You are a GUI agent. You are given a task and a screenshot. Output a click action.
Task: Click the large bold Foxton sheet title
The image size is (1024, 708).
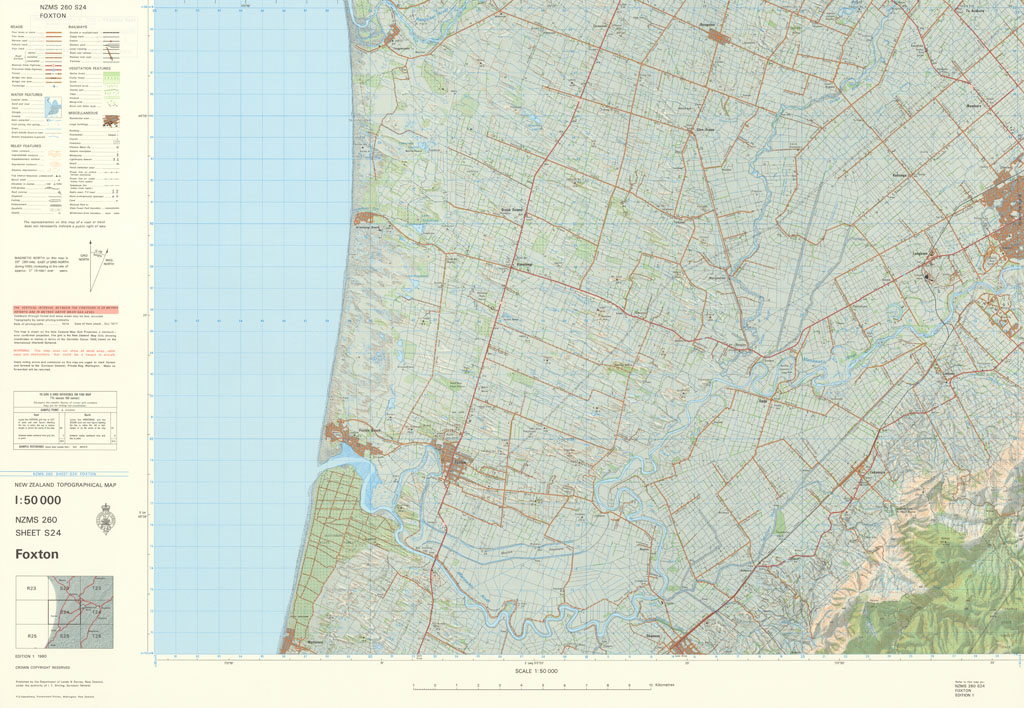[37, 555]
